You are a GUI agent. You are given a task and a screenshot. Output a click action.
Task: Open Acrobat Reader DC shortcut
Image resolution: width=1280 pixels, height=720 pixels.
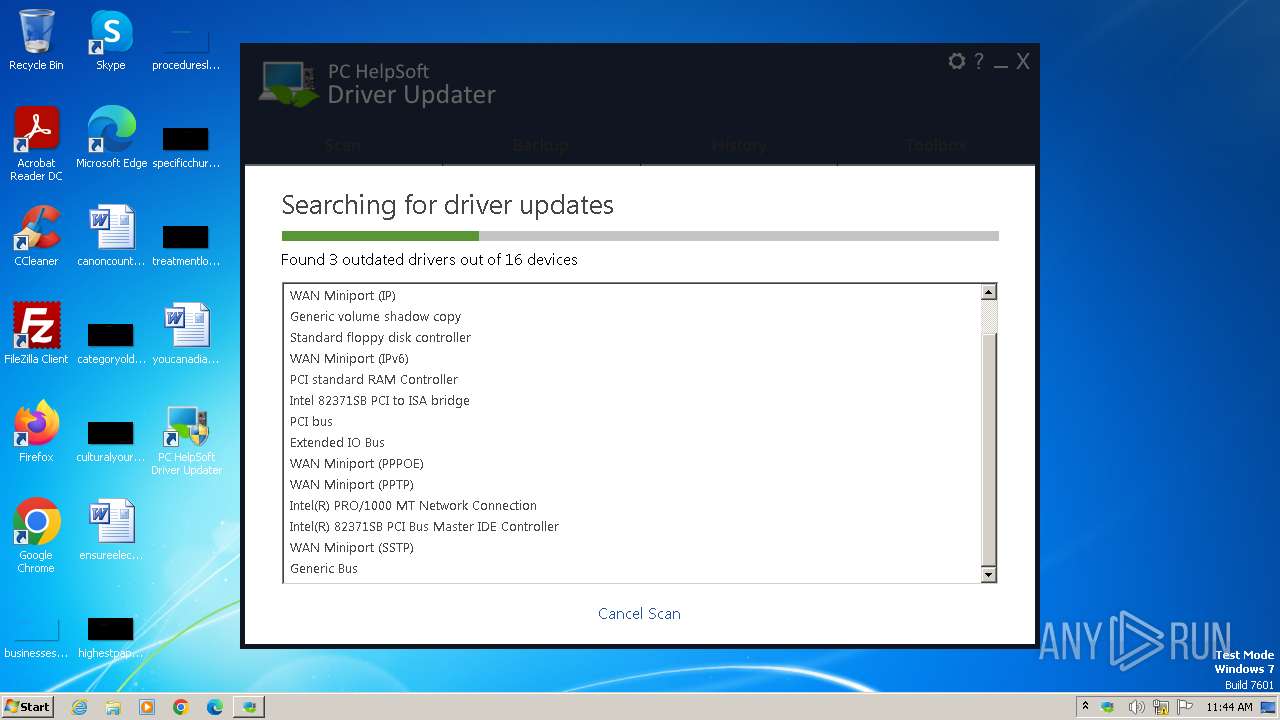coord(36,144)
